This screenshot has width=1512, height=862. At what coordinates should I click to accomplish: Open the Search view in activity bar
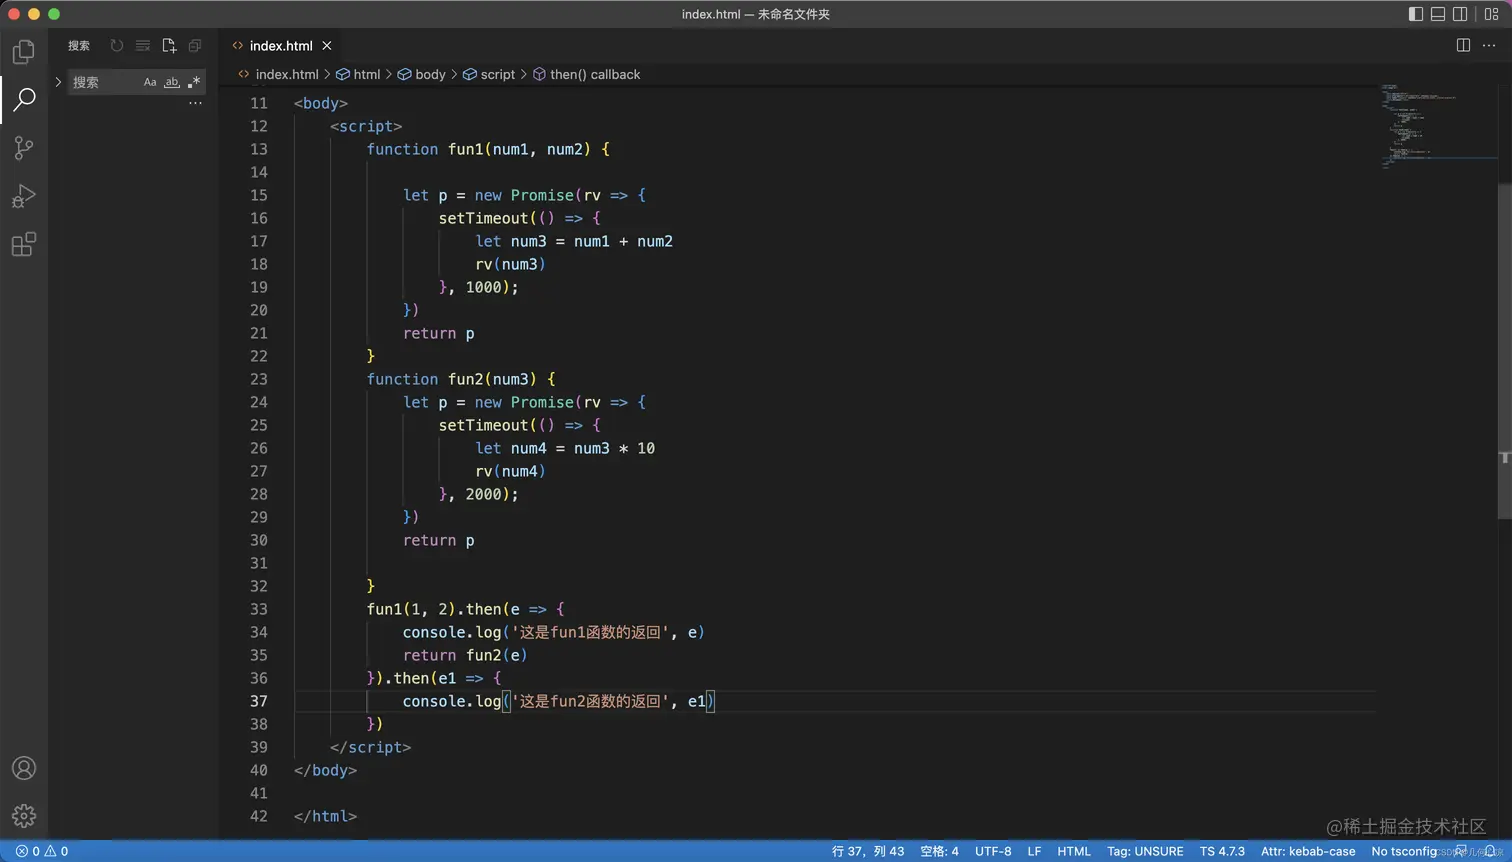pyautogui.click(x=24, y=99)
